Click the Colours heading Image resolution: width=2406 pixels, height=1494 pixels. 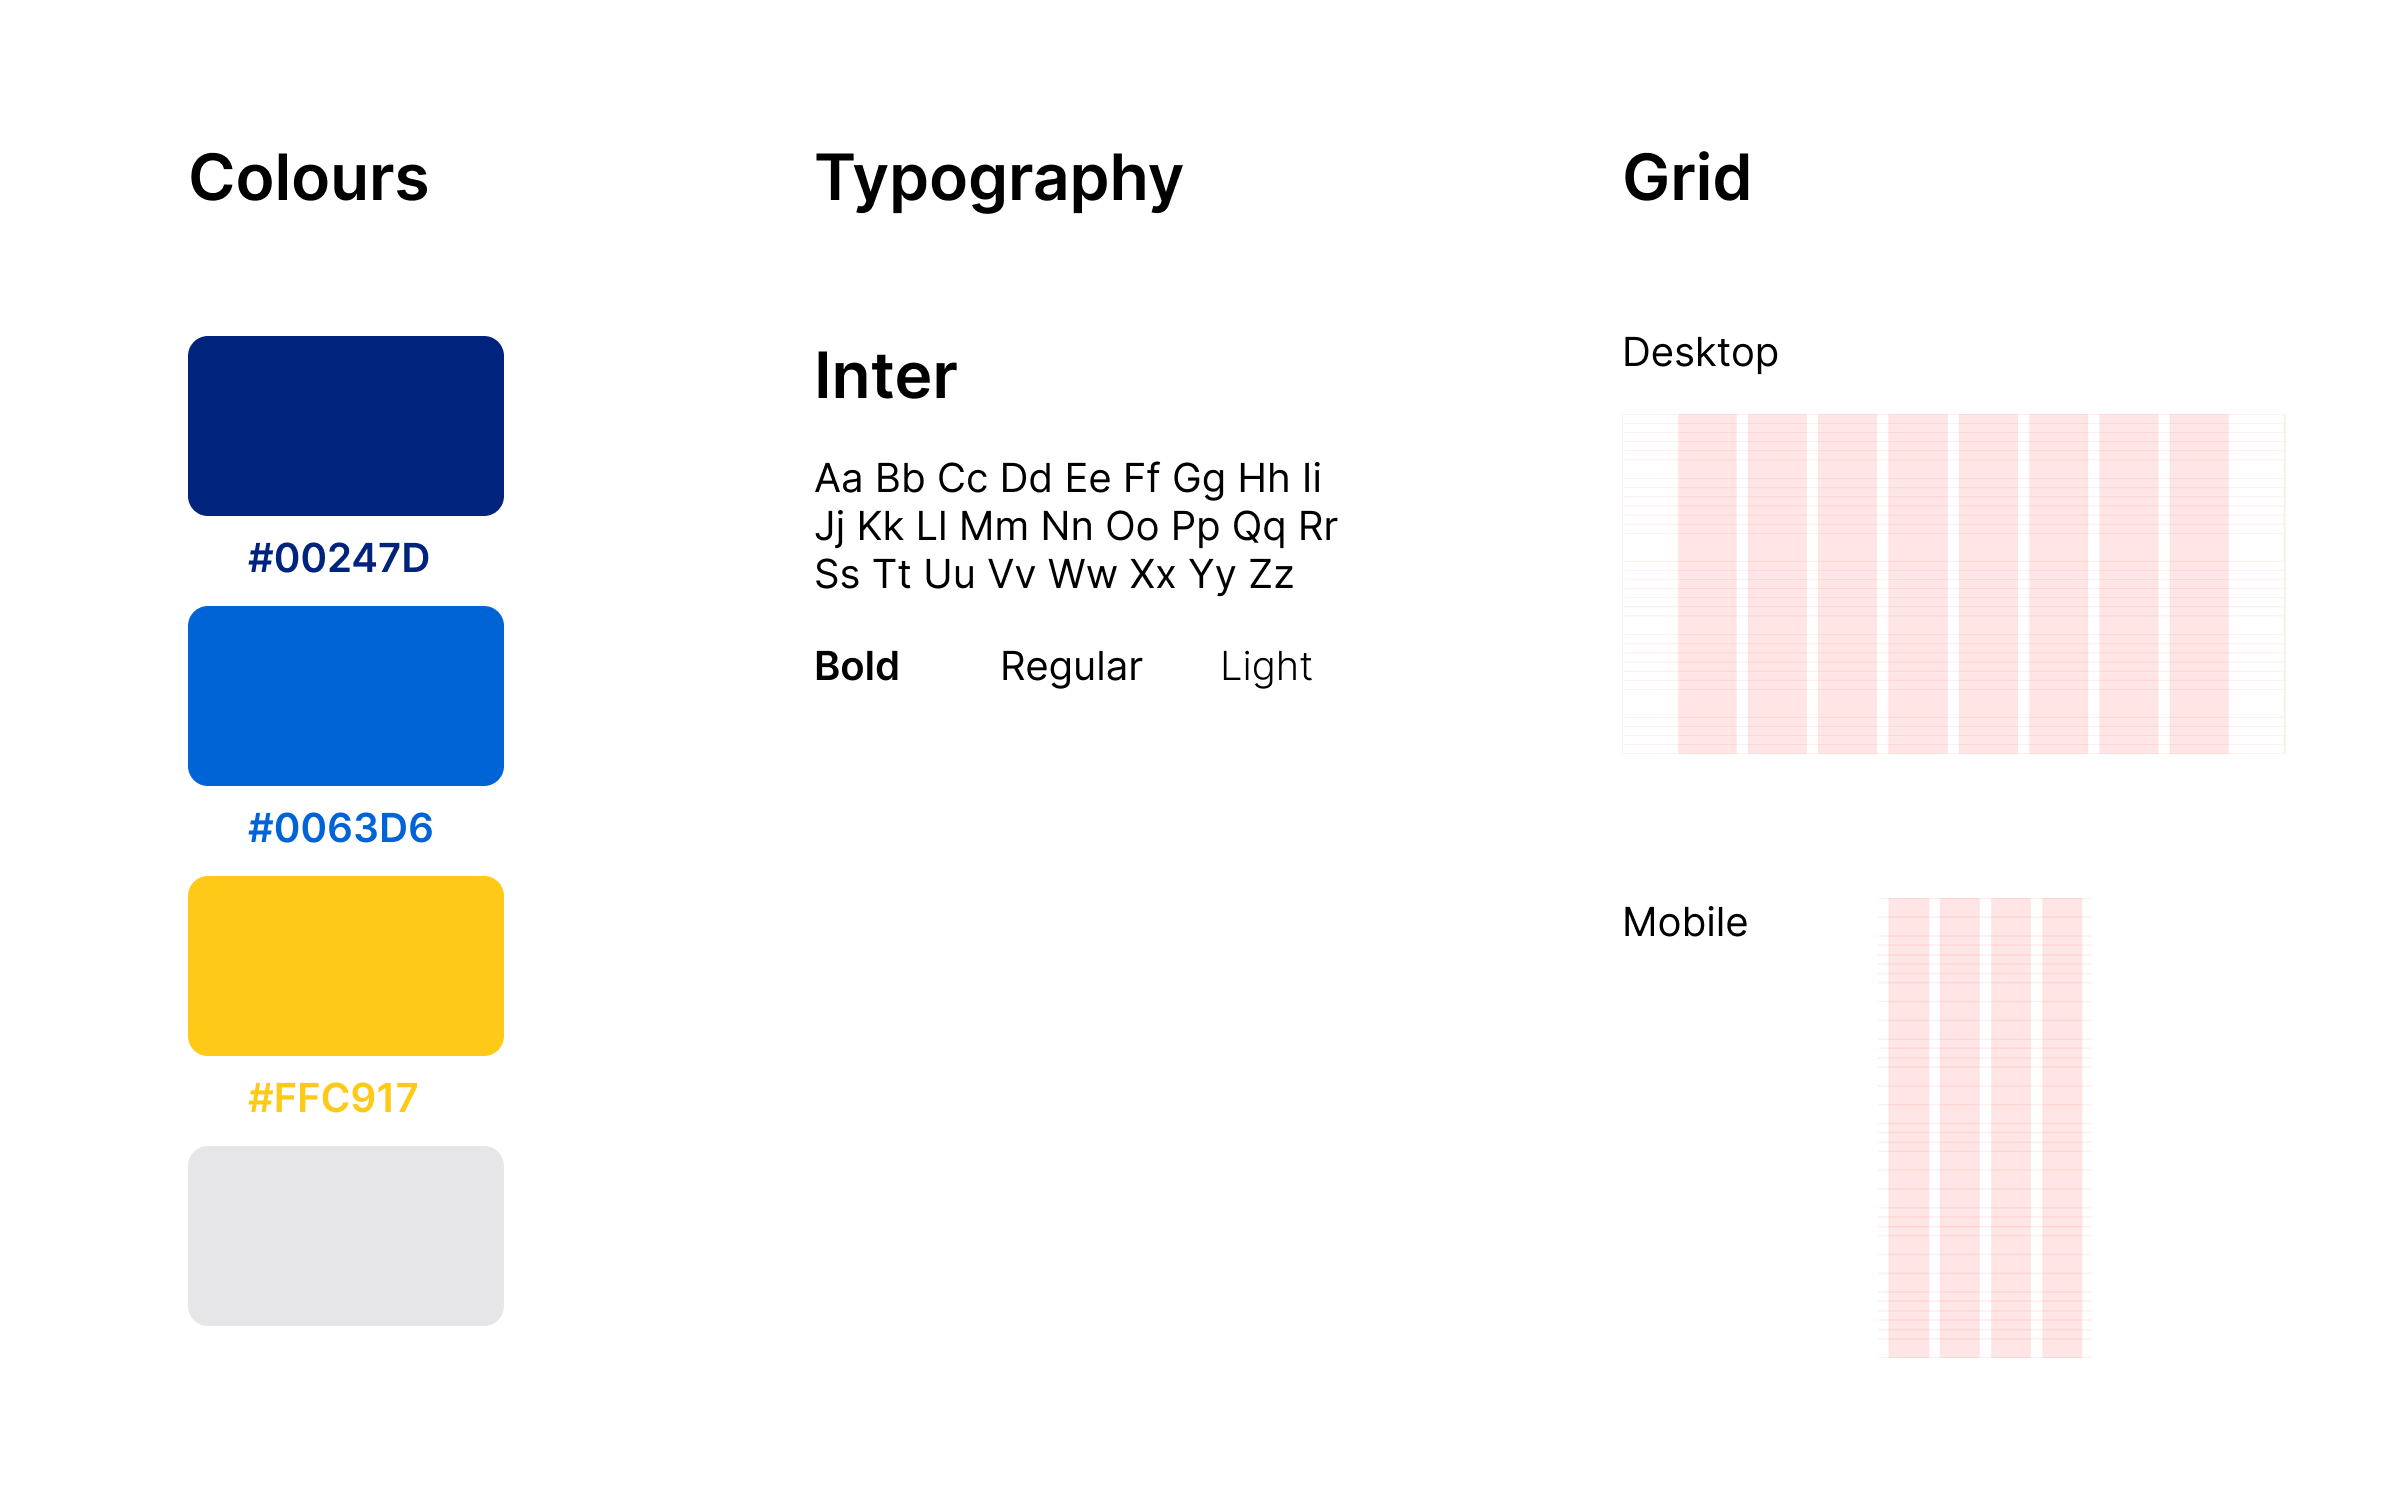[x=309, y=178]
